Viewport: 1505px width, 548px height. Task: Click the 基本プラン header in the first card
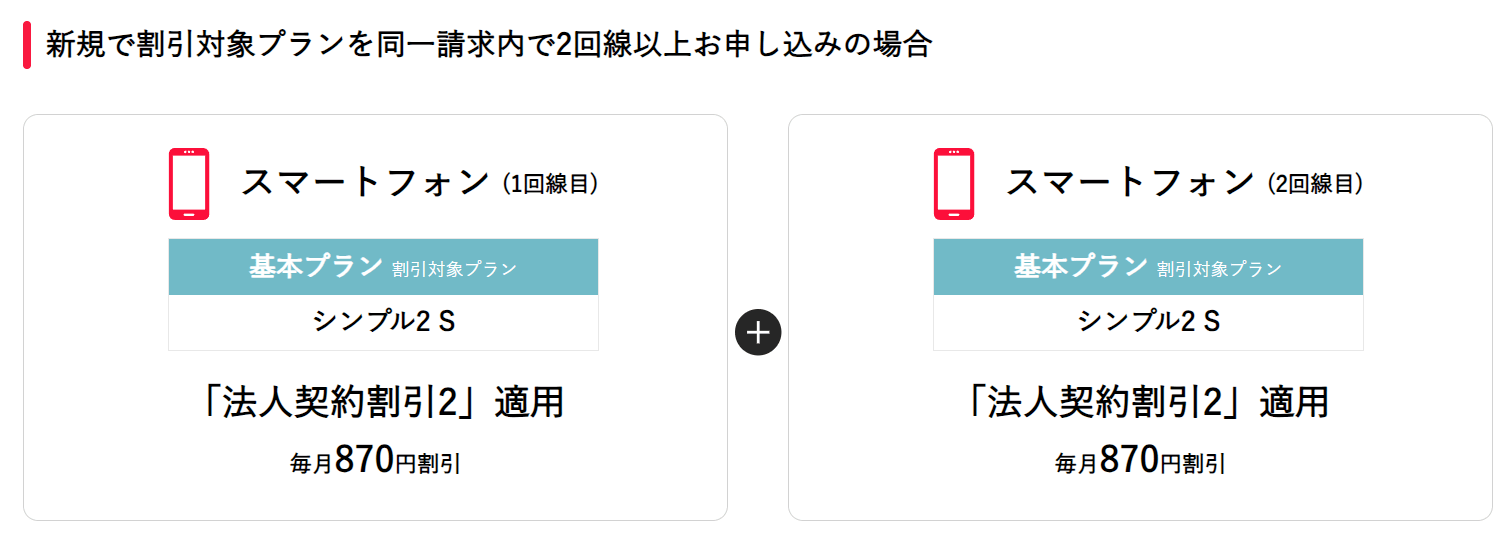tap(383, 267)
